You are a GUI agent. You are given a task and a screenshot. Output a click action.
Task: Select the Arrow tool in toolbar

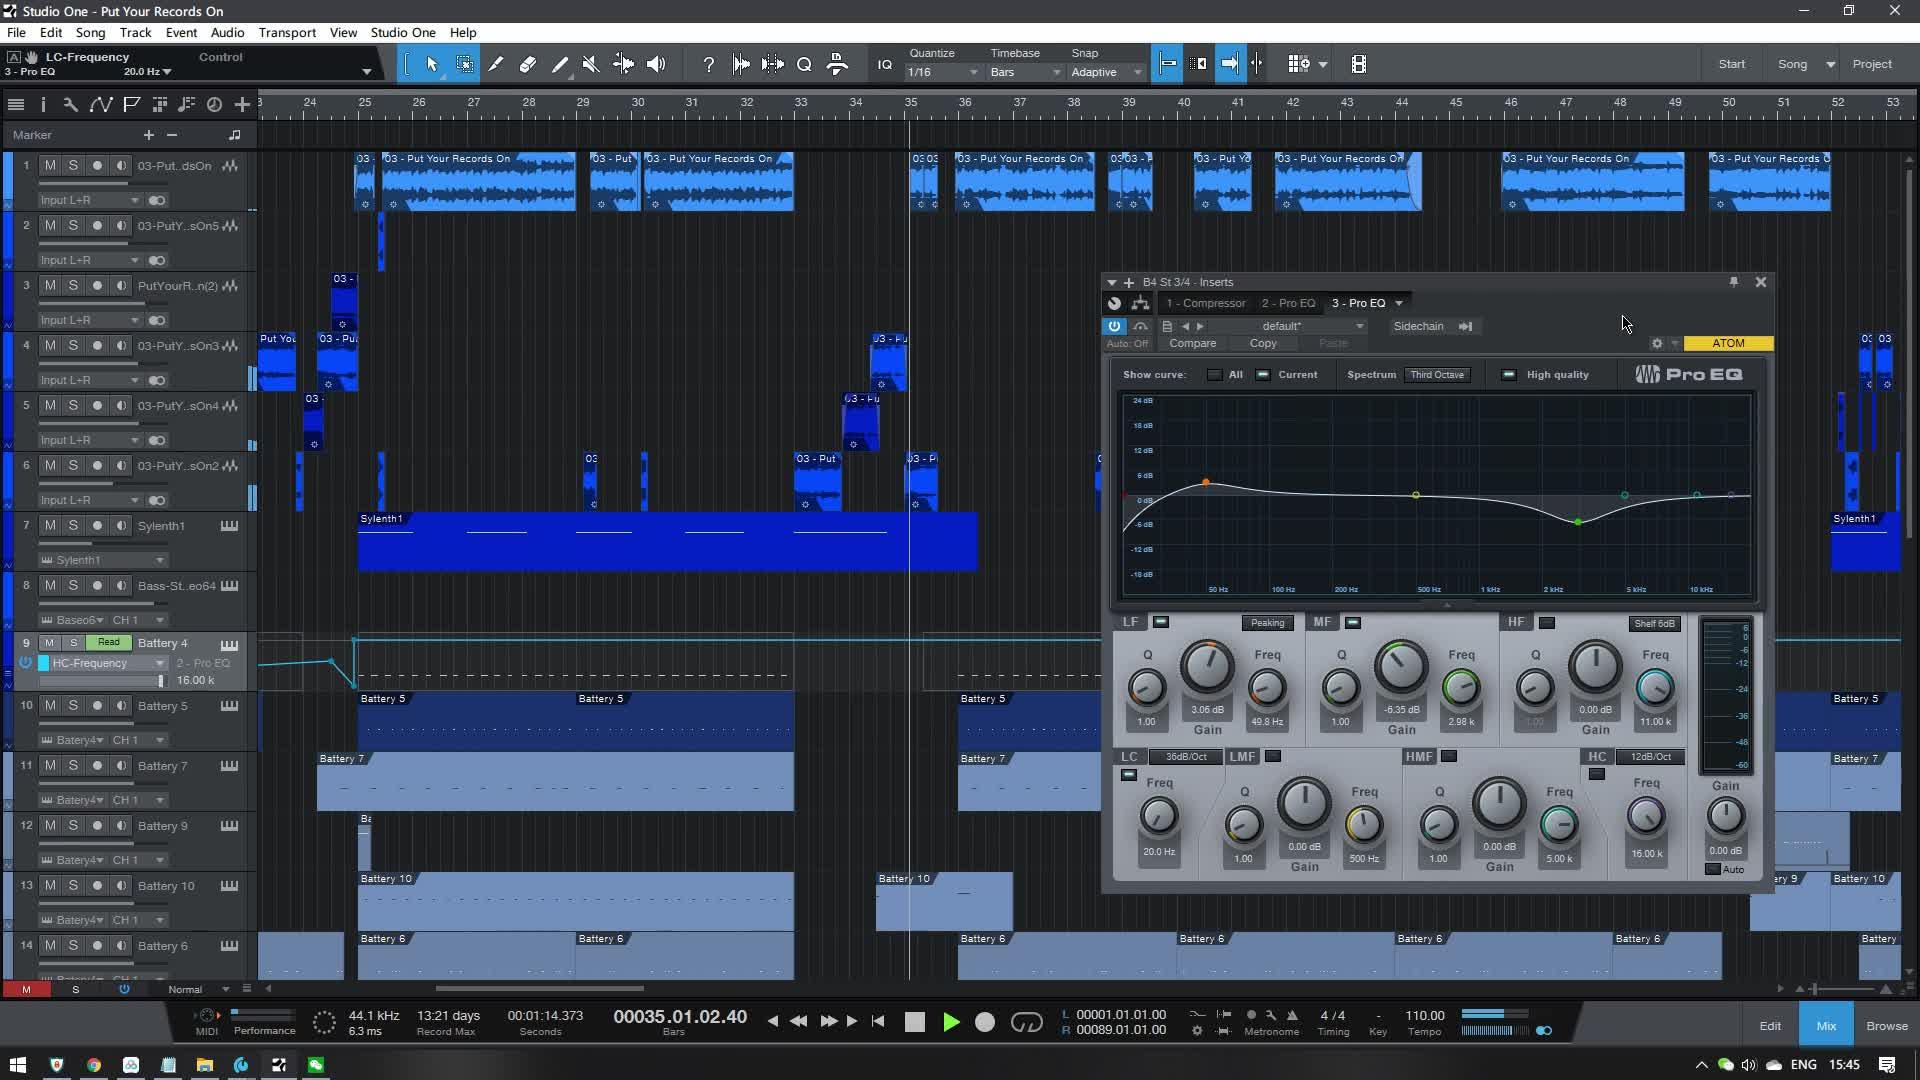coord(432,64)
